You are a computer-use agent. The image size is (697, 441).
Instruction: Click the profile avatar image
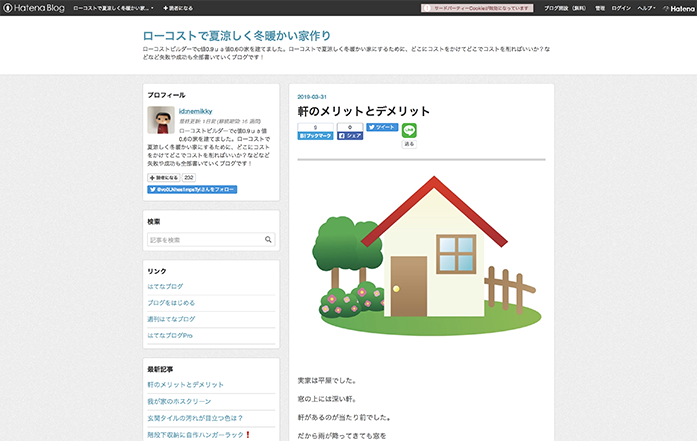[161, 120]
